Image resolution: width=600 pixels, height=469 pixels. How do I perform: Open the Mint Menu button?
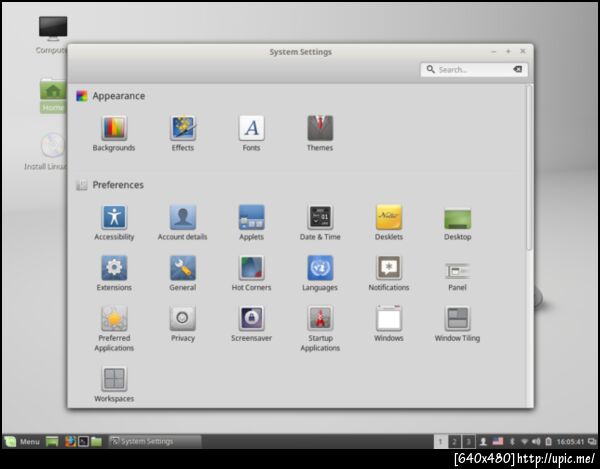tap(22, 441)
